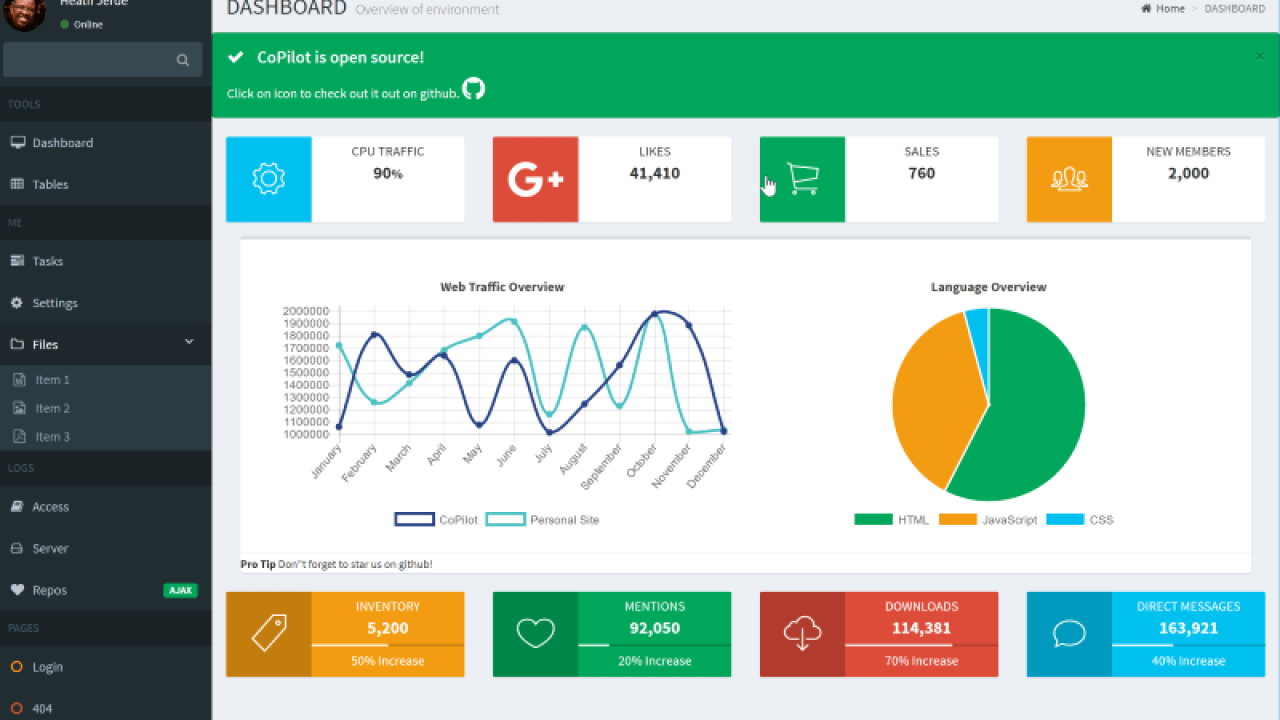
Task: Open the Tasks page
Action: point(48,261)
